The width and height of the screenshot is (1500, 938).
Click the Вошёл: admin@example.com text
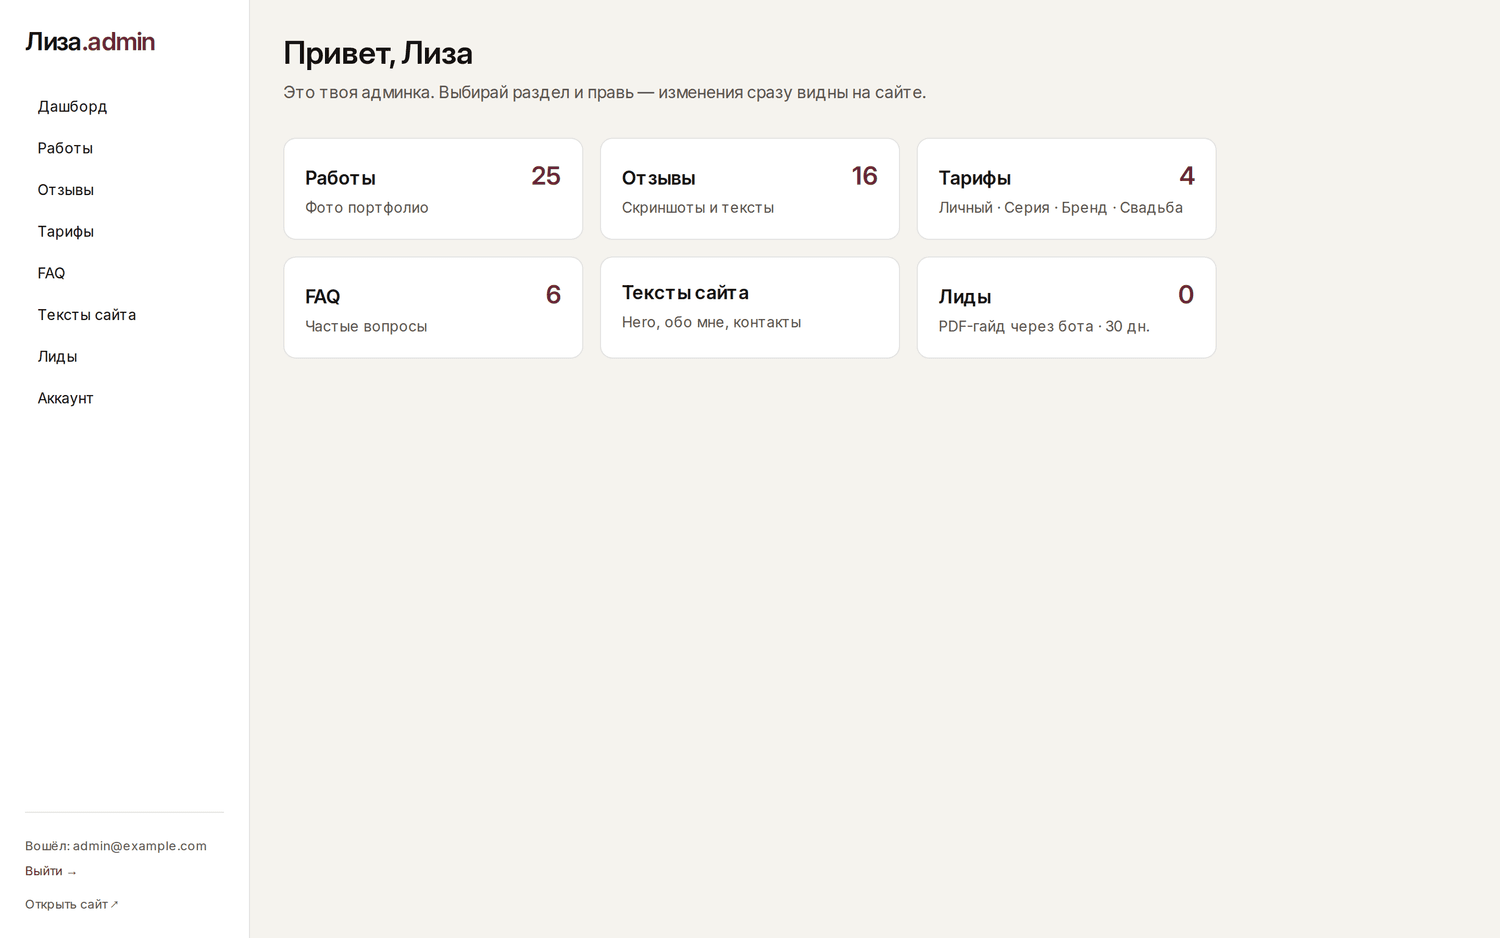click(116, 846)
